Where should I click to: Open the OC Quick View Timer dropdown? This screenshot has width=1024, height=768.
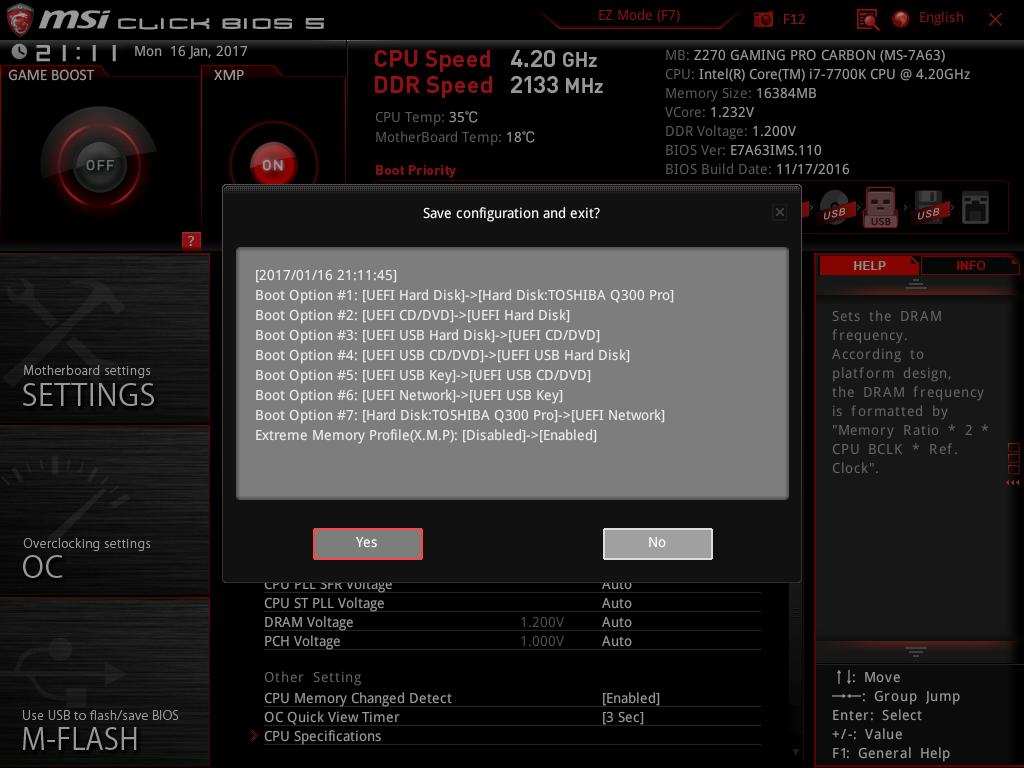tap(623, 717)
